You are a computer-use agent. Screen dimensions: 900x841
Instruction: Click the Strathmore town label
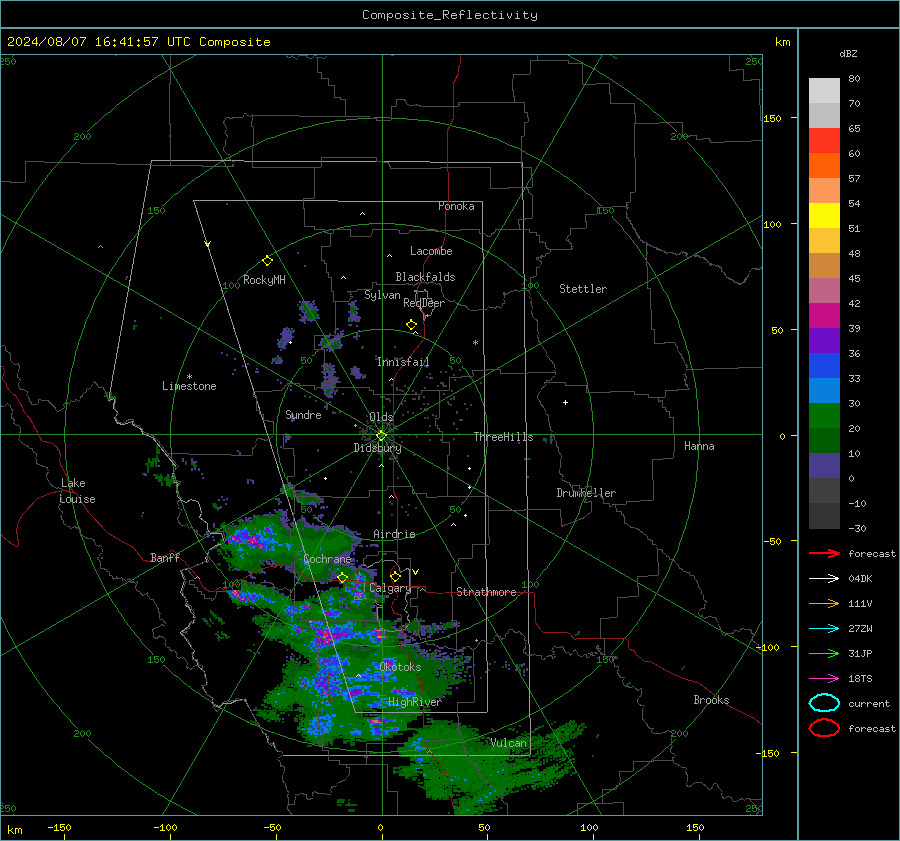(486, 592)
